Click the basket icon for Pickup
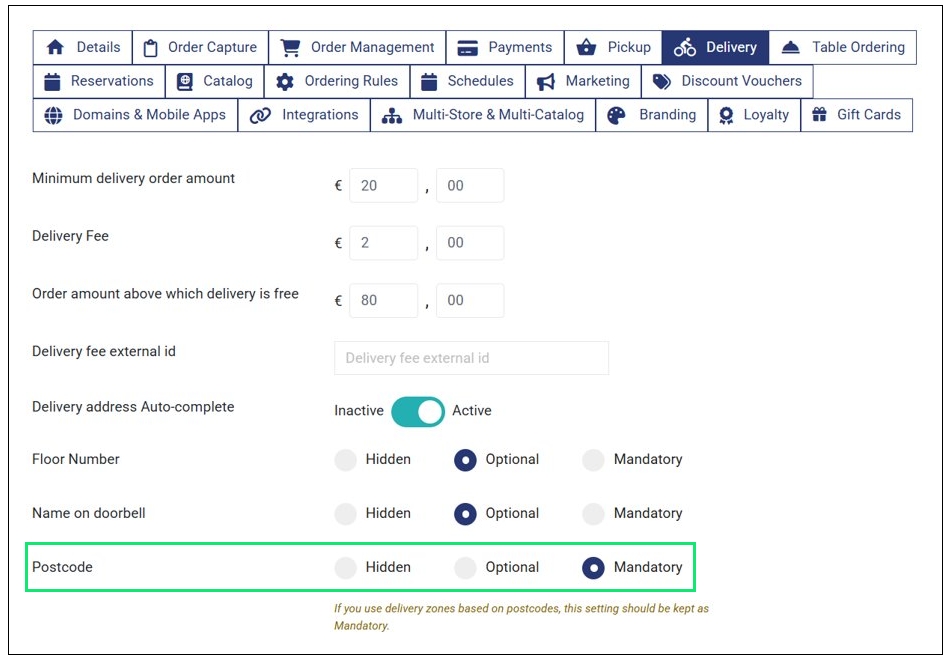The height and width of the screenshot is (661, 951). point(586,47)
